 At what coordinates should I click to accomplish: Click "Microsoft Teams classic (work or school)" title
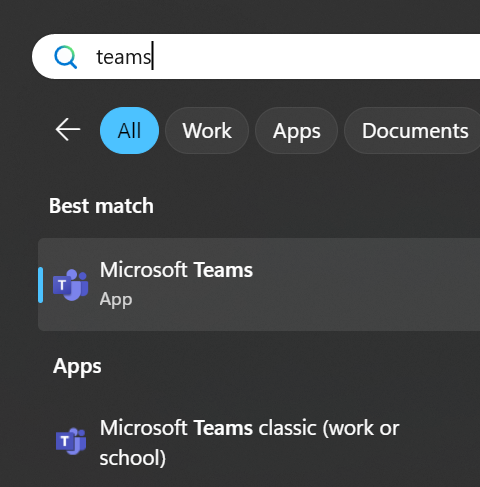click(249, 442)
